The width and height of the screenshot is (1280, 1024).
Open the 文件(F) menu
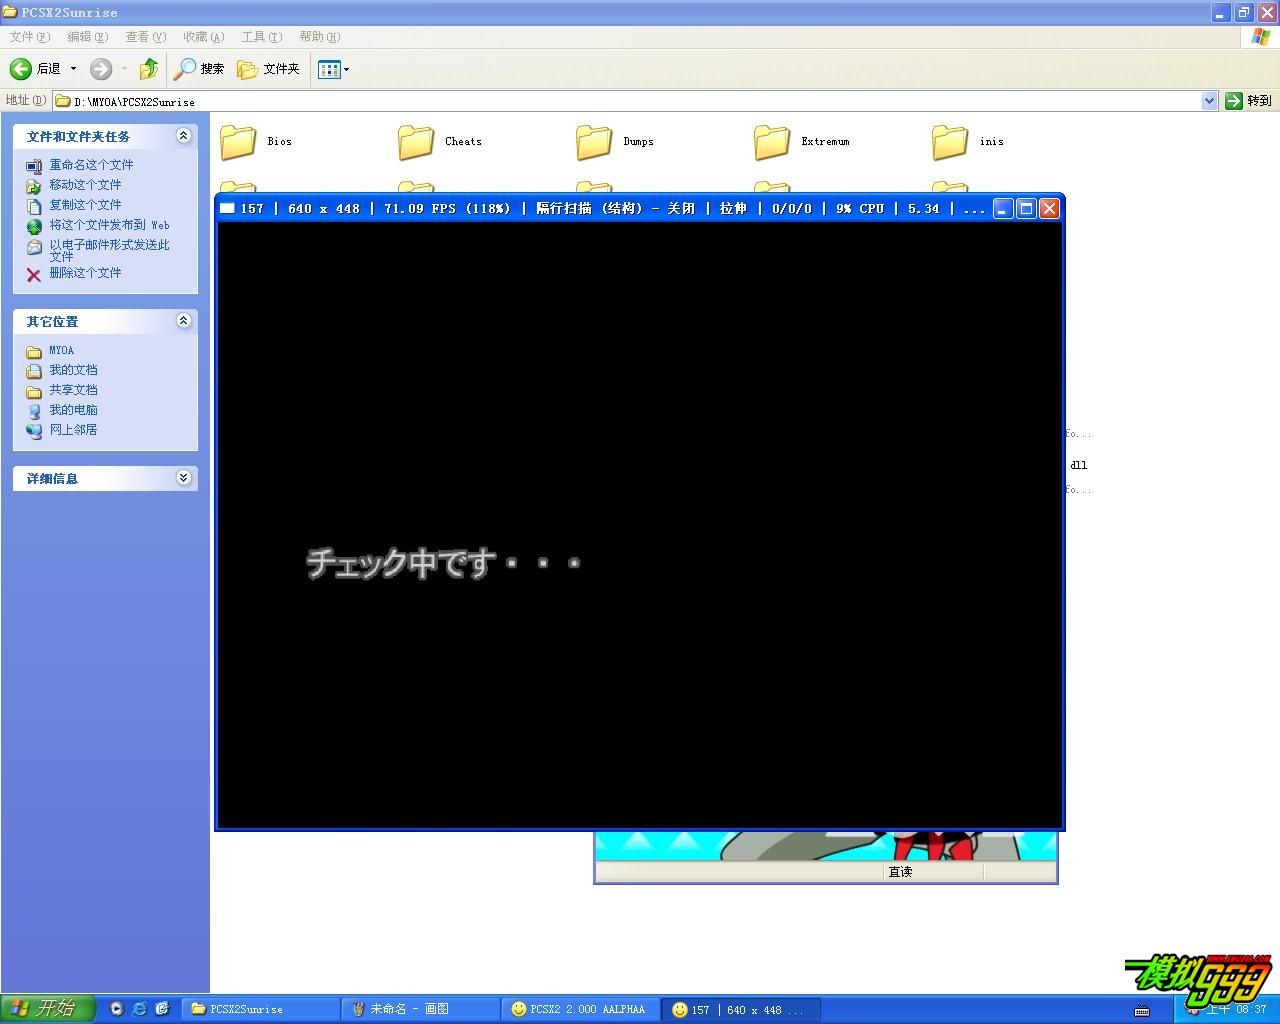[x=29, y=37]
